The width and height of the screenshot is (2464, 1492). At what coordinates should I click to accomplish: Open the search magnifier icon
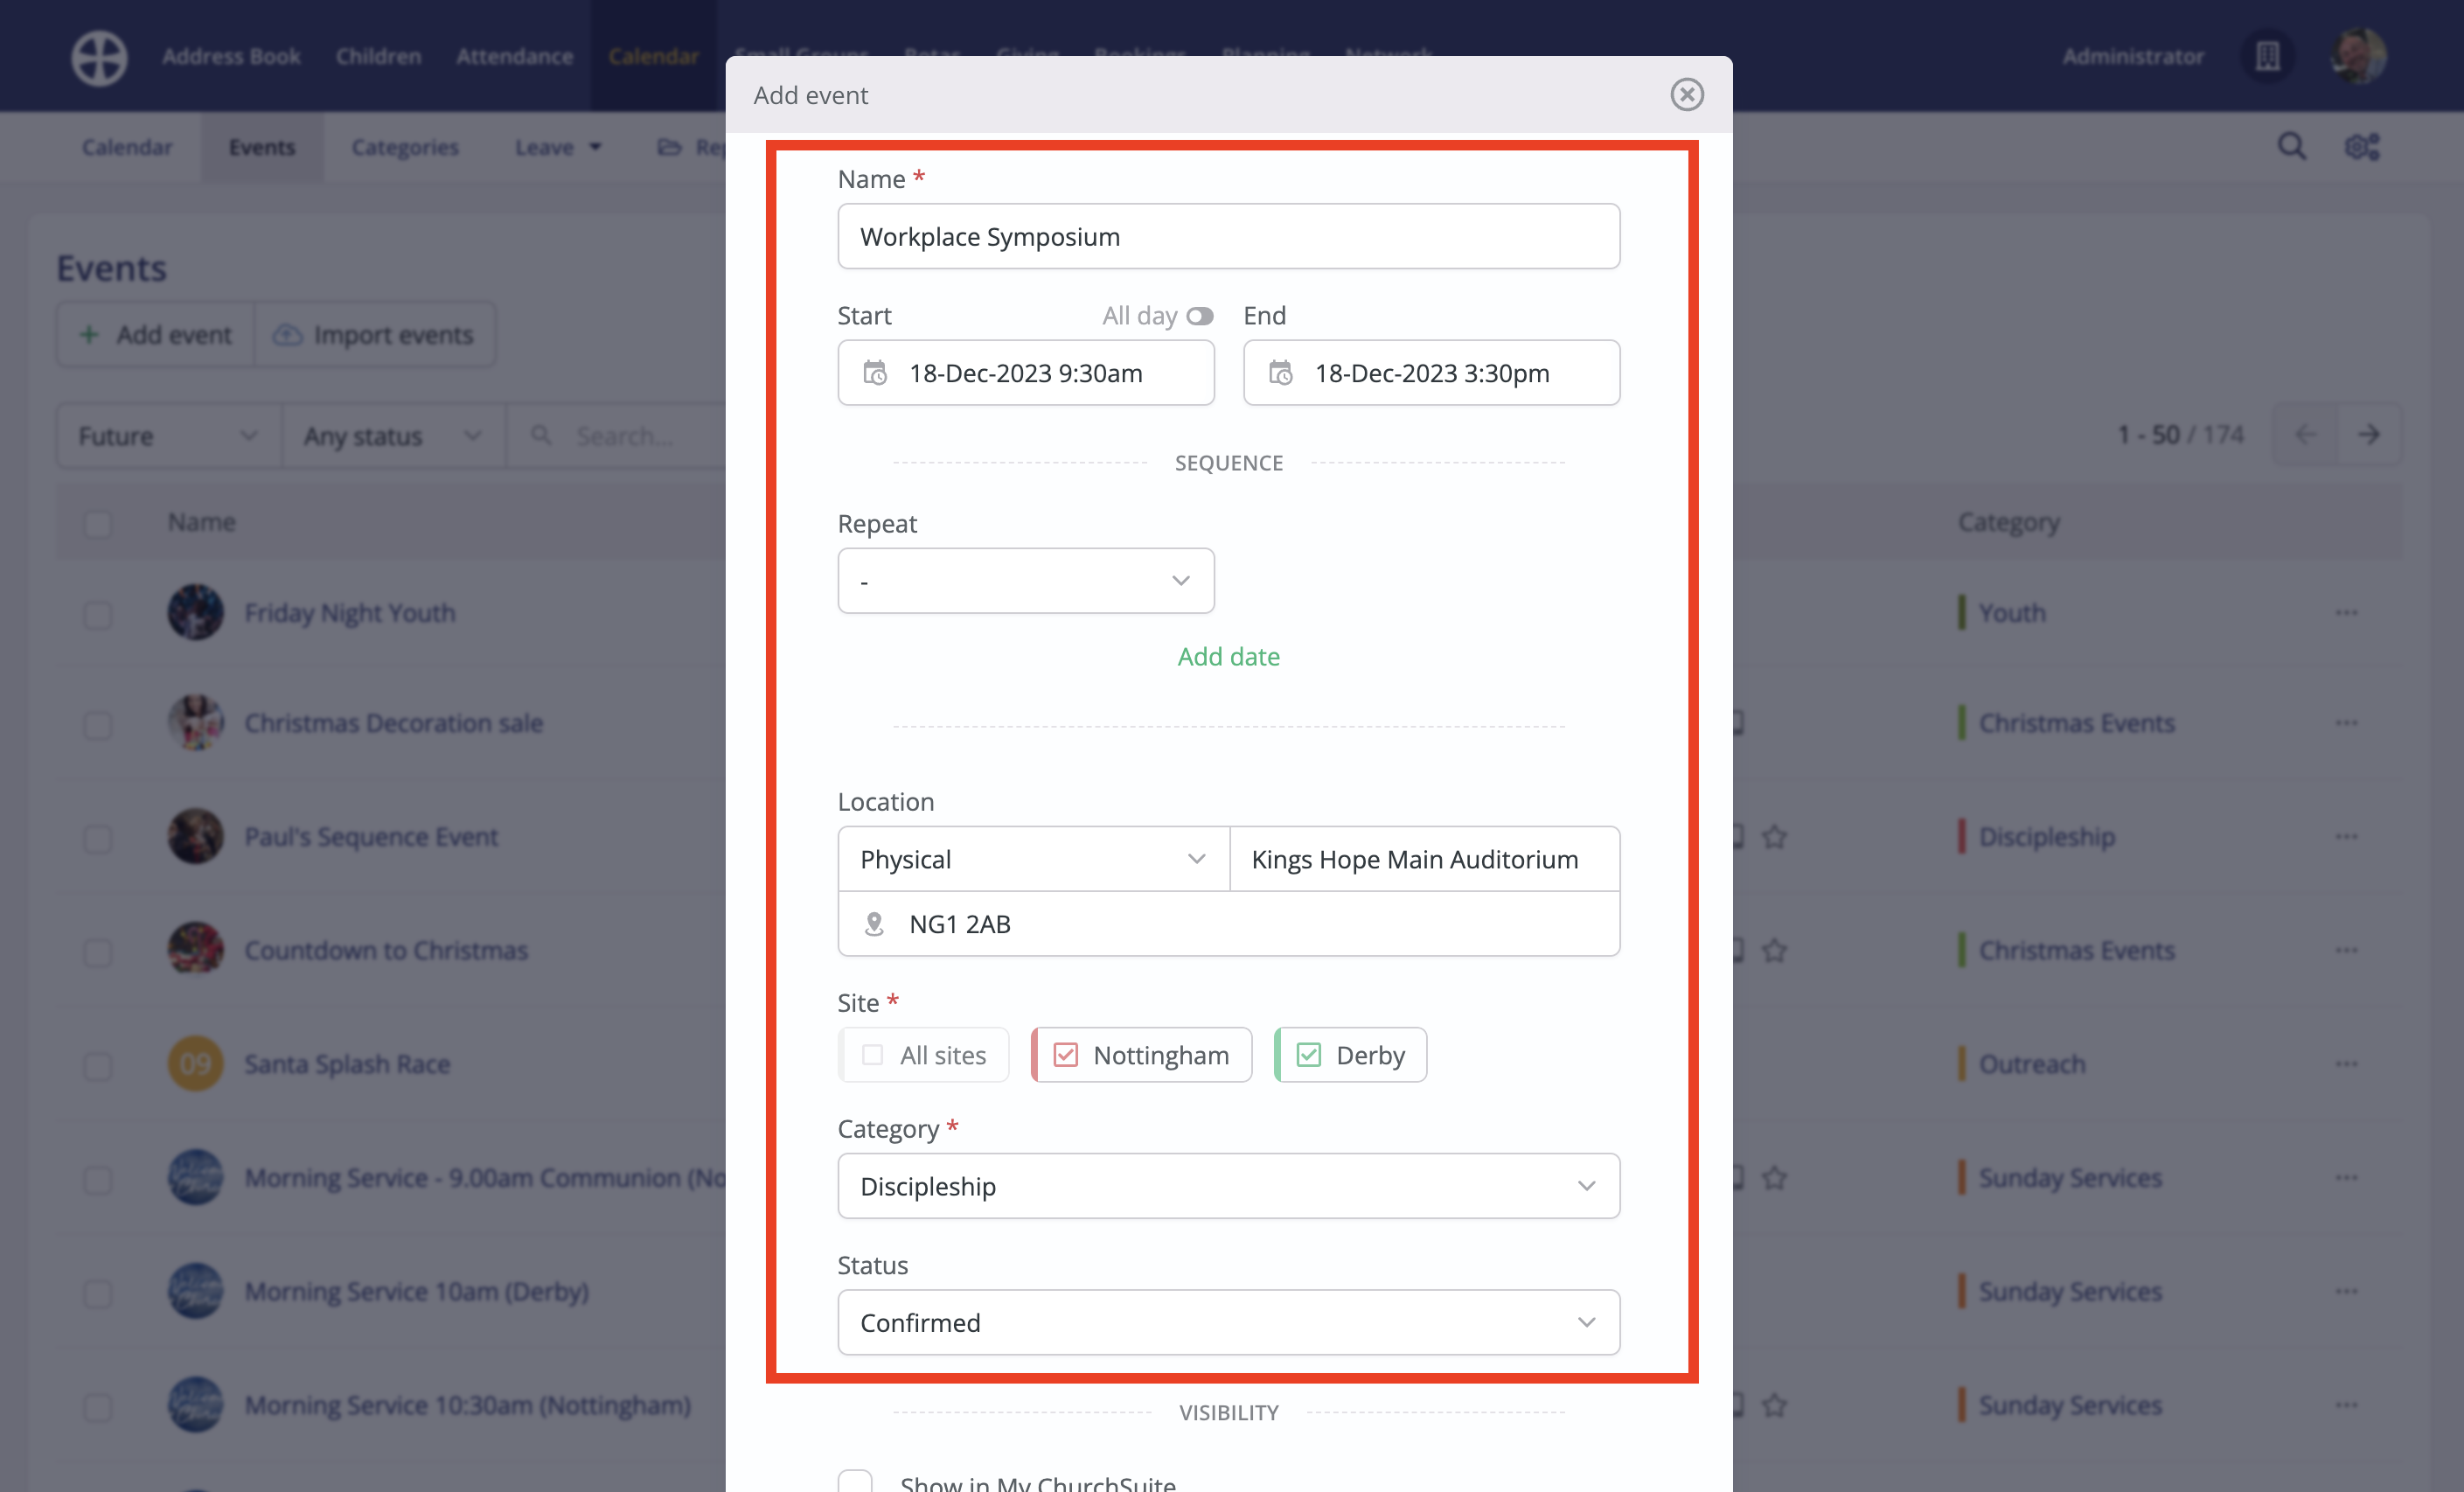[2291, 147]
